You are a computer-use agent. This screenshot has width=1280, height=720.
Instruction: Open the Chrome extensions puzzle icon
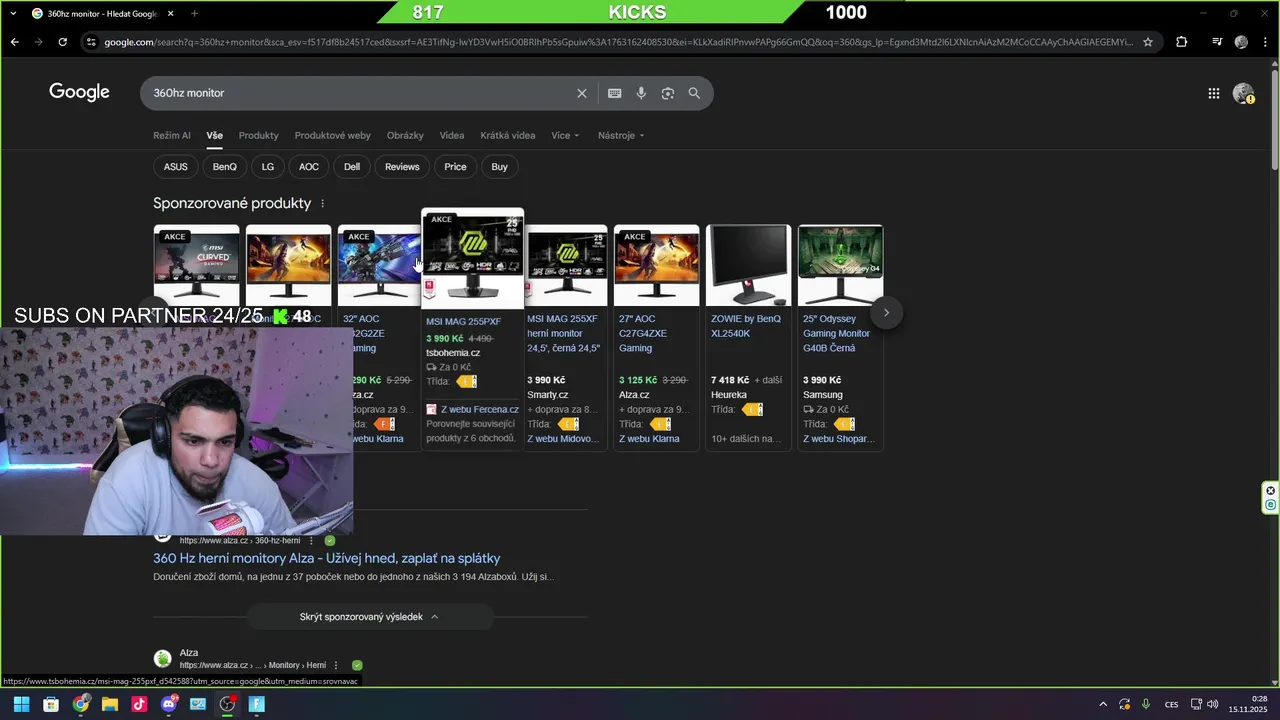tap(1181, 42)
